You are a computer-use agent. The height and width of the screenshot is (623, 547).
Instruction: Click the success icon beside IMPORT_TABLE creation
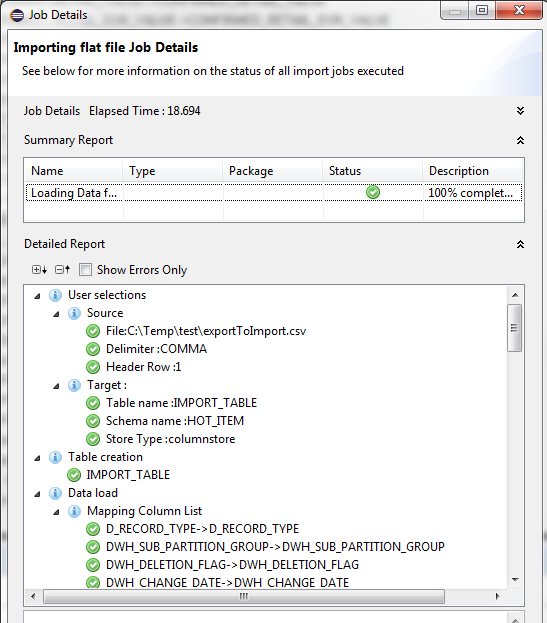[x=74, y=475]
